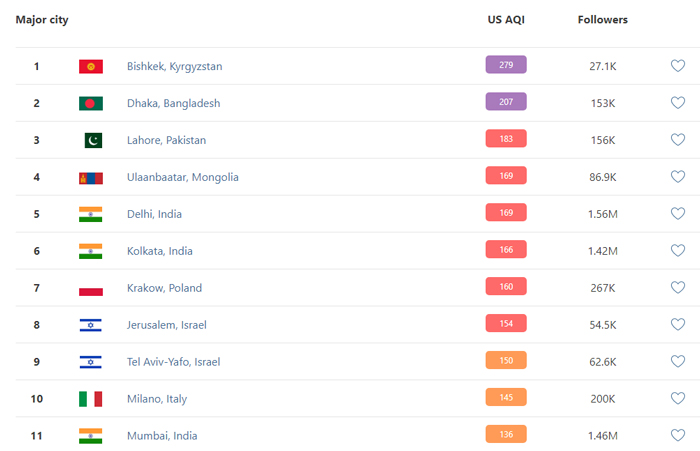
Task: Open the Mumbai, India city link
Action: 162,436
